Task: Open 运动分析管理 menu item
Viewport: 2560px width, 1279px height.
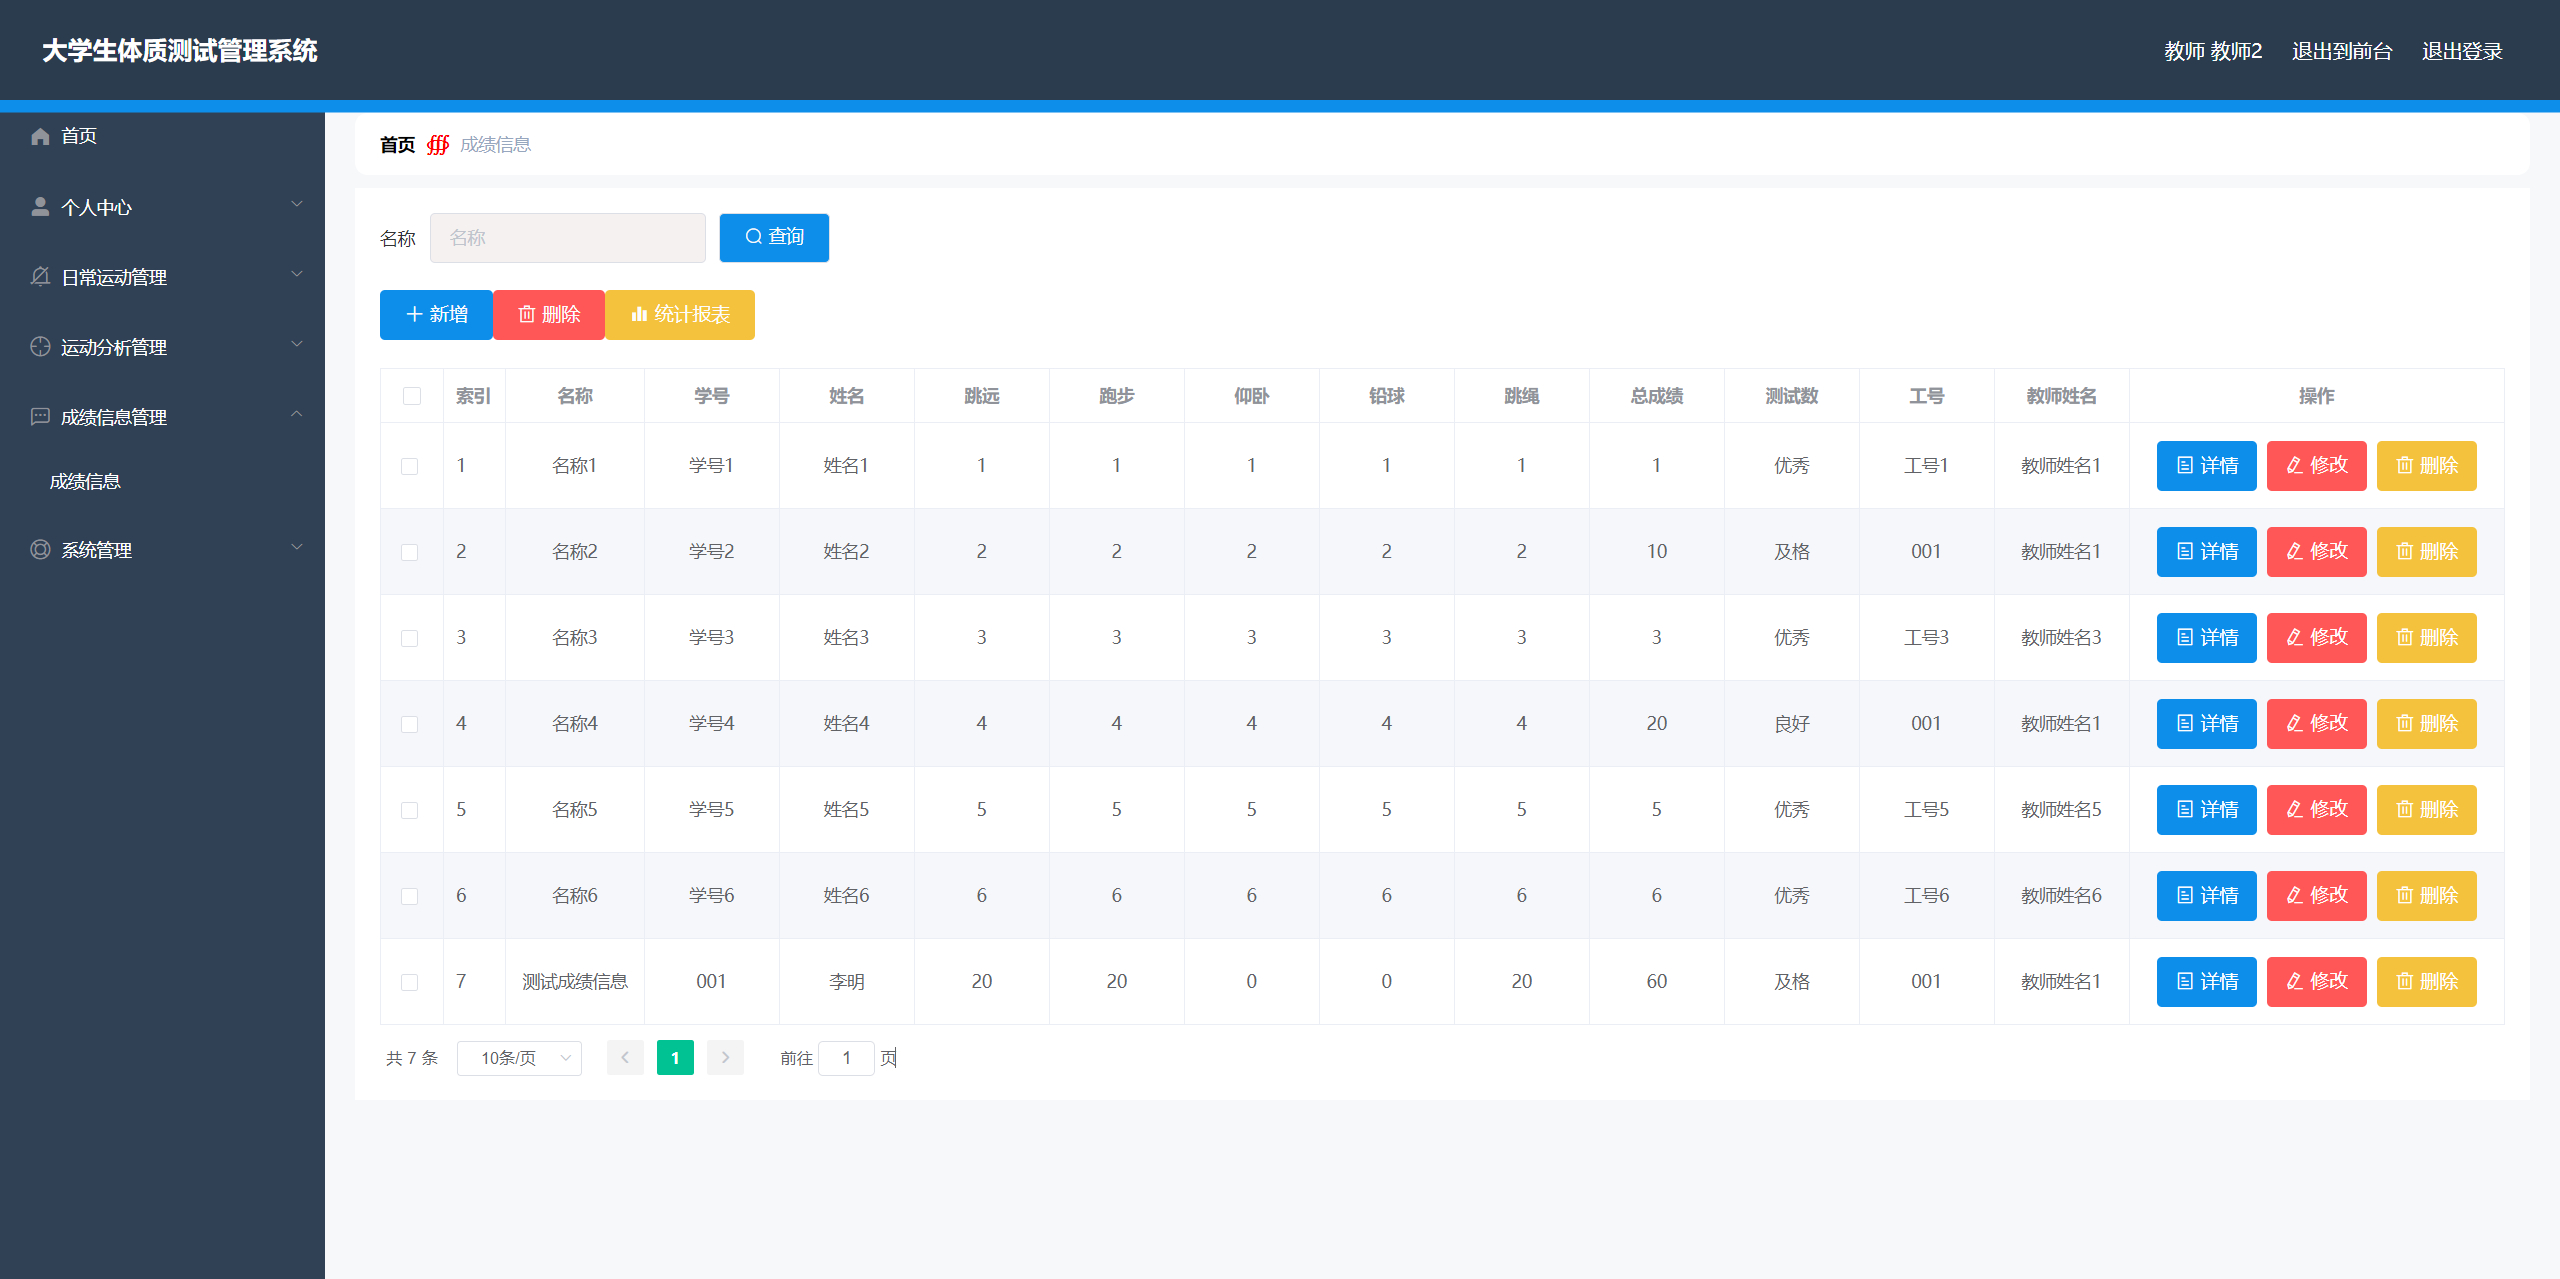Action: coord(162,347)
